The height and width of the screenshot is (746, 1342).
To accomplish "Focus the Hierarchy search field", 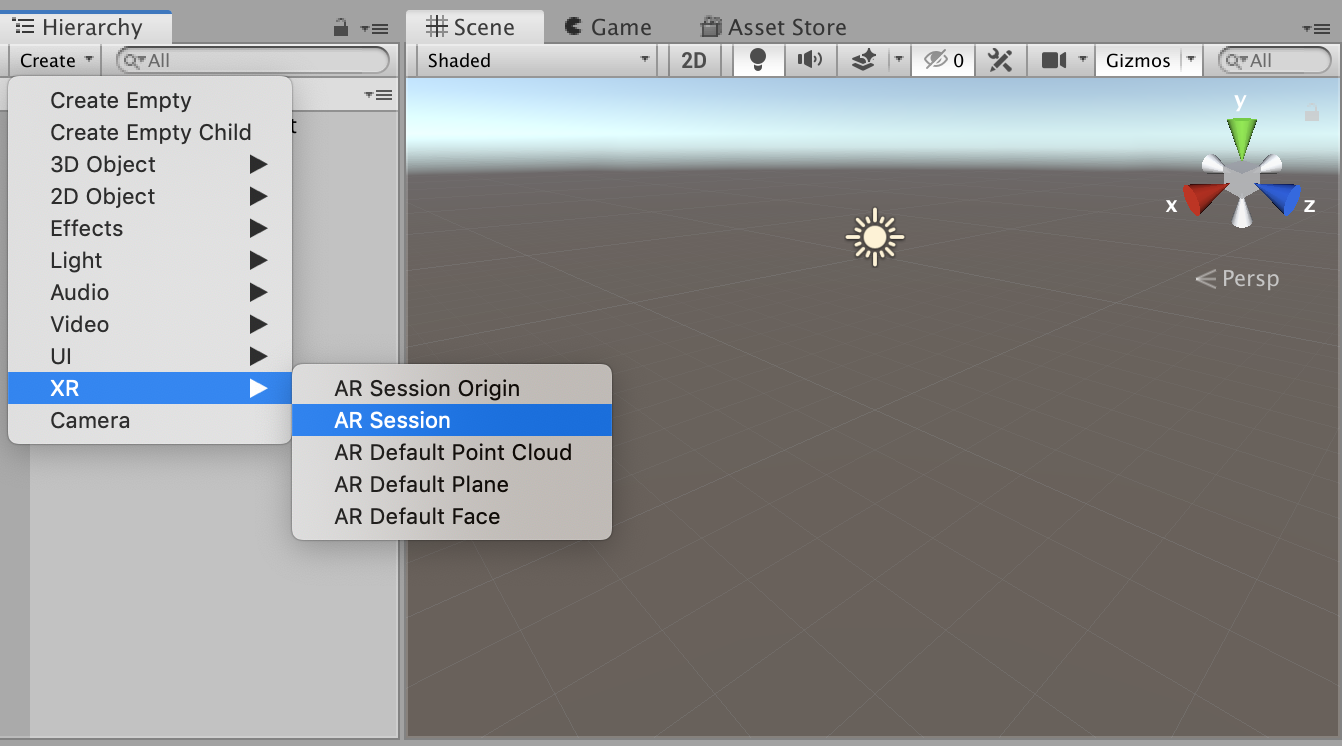I will 253,60.
